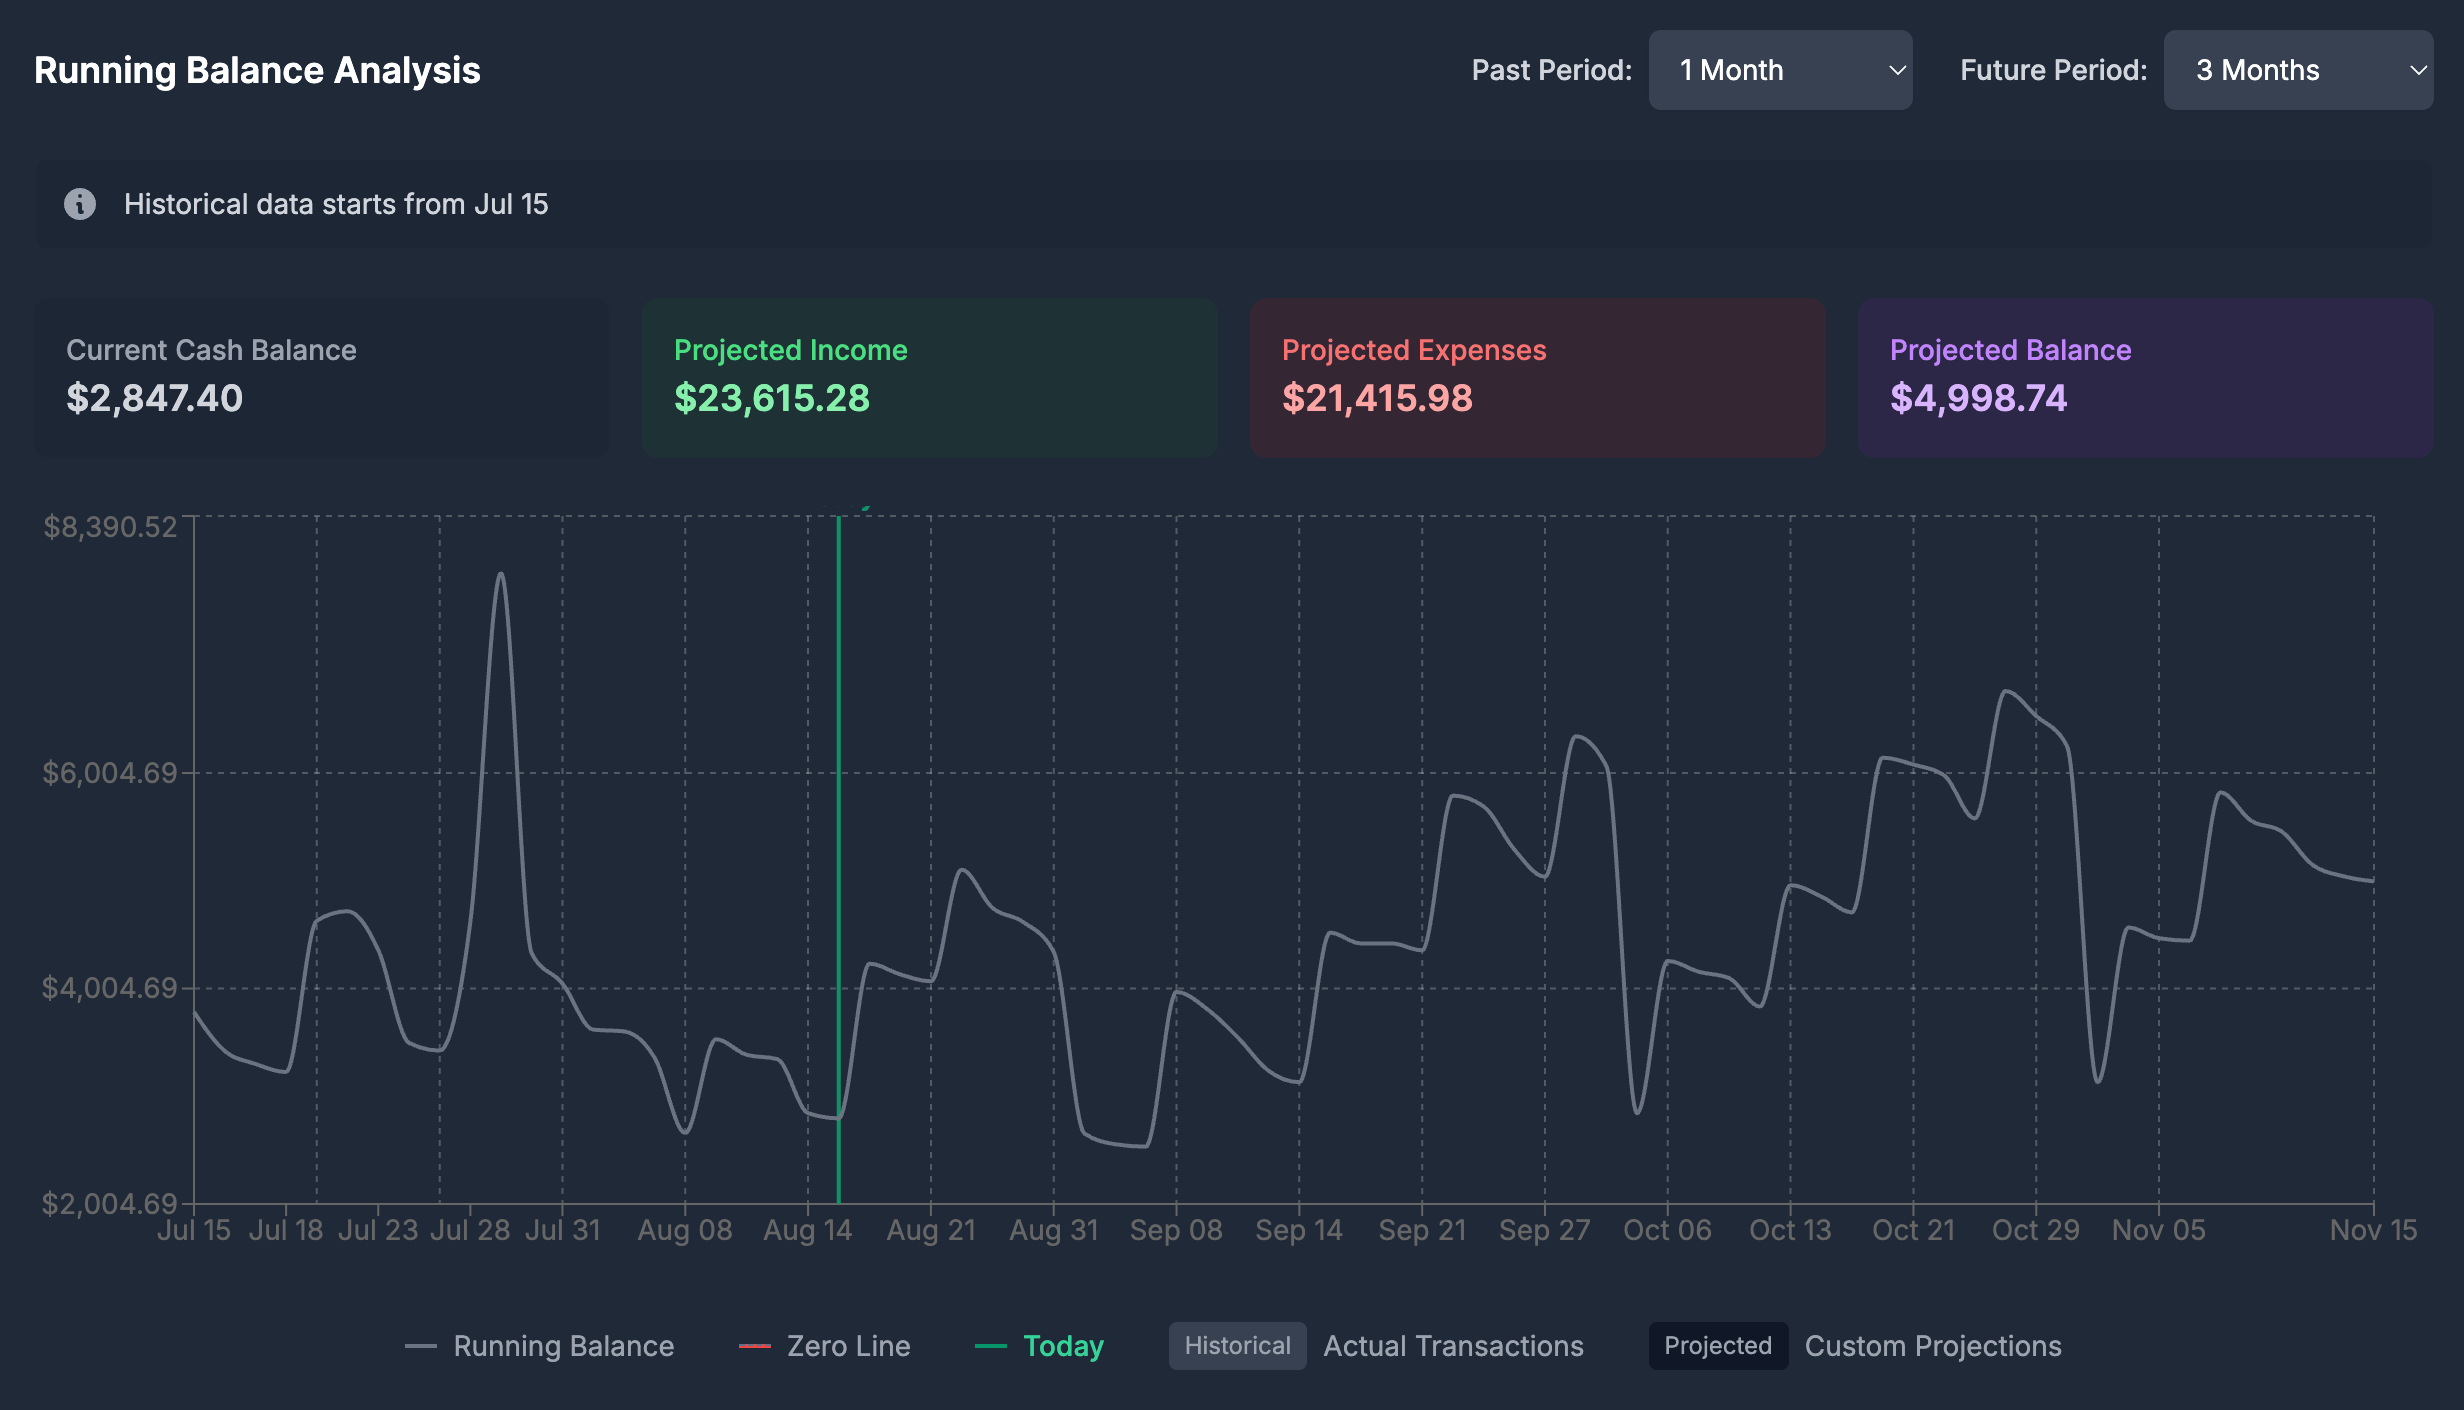Click the Past Period label
Image resolution: width=2464 pixels, height=1410 pixels.
(x=1551, y=70)
